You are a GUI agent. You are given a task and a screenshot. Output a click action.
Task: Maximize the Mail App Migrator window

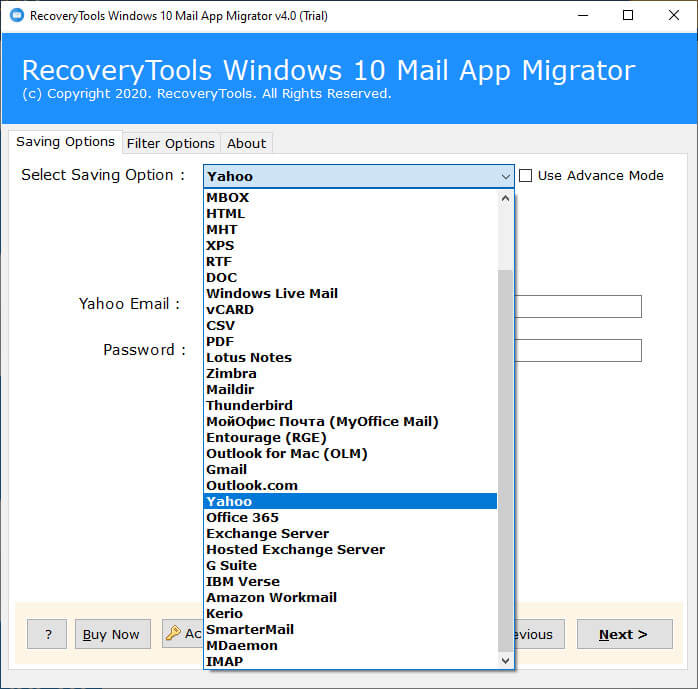pyautogui.click(x=628, y=16)
